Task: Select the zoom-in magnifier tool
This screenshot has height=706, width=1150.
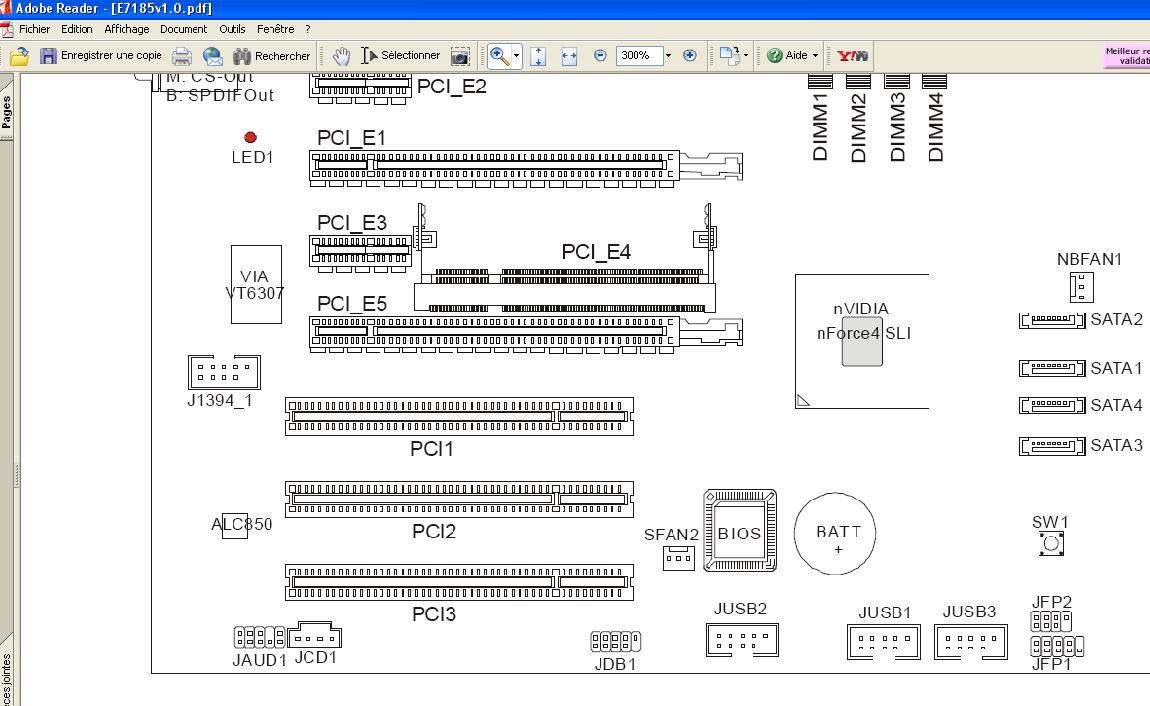Action: pos(499,56)
